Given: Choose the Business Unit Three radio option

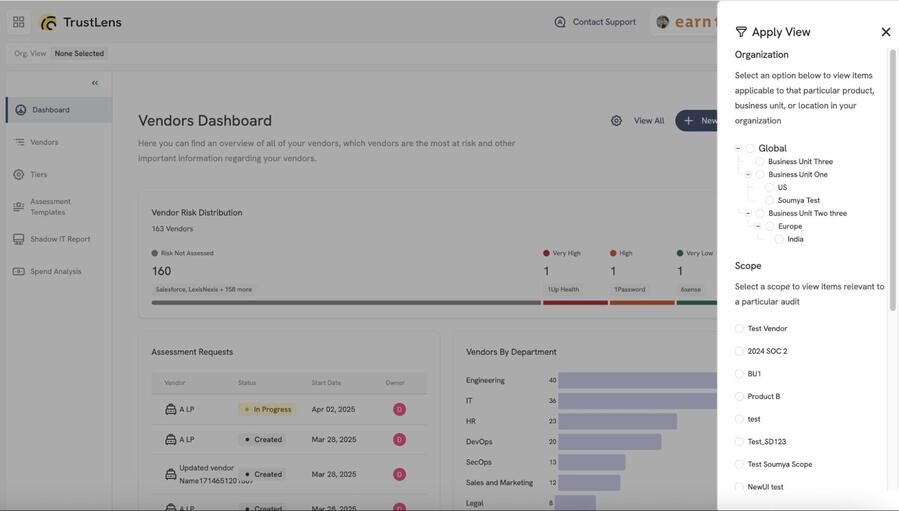Looking at the screenshot, I should coord(760,162).
